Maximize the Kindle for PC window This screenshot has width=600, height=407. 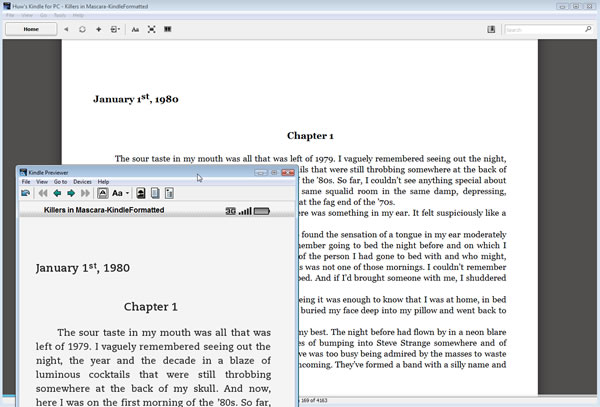pos(576,6)
